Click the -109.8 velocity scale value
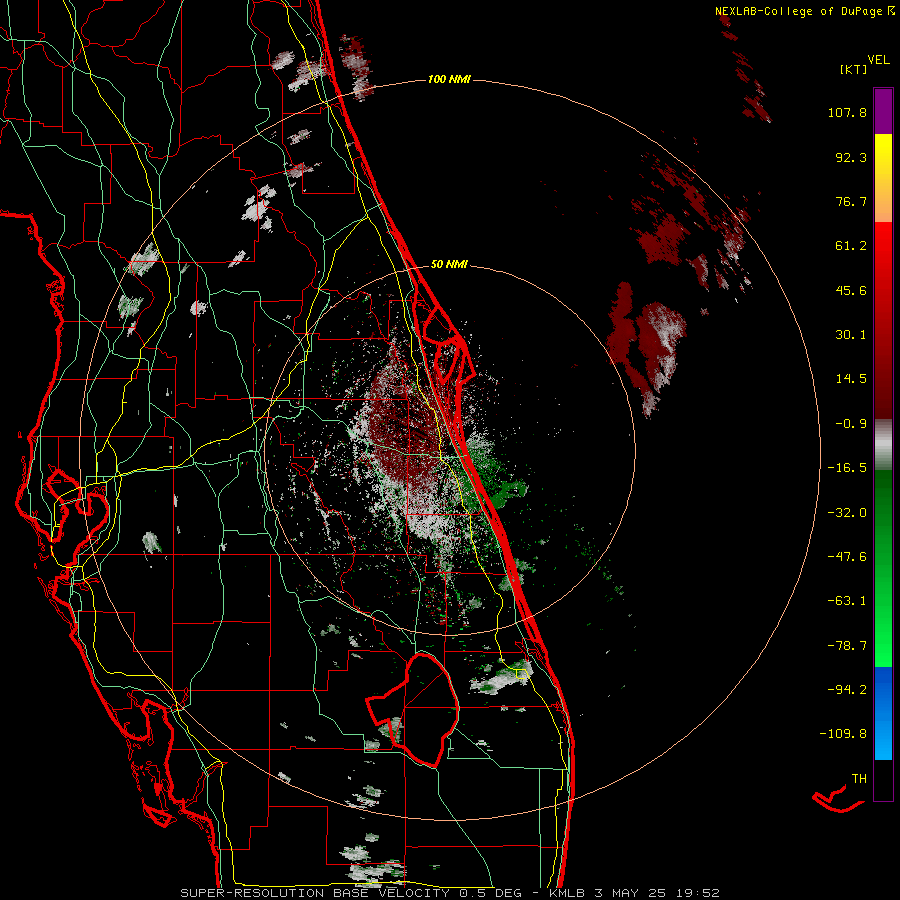Screen dimensions: 900x900 pos(843,734)
